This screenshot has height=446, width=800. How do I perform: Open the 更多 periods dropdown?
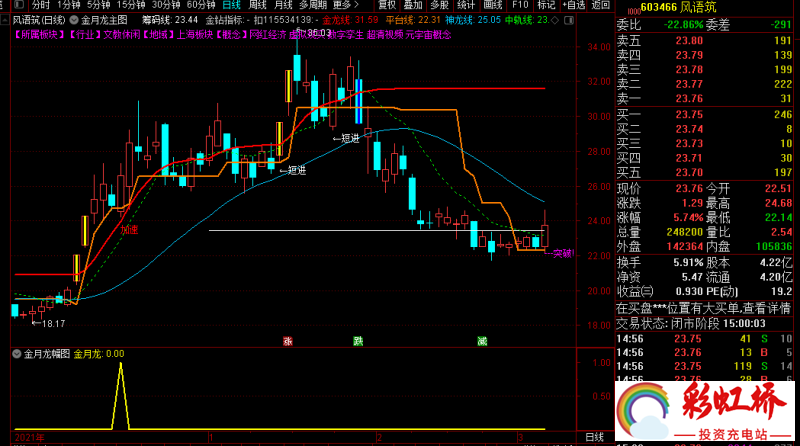tap(346, 5)
